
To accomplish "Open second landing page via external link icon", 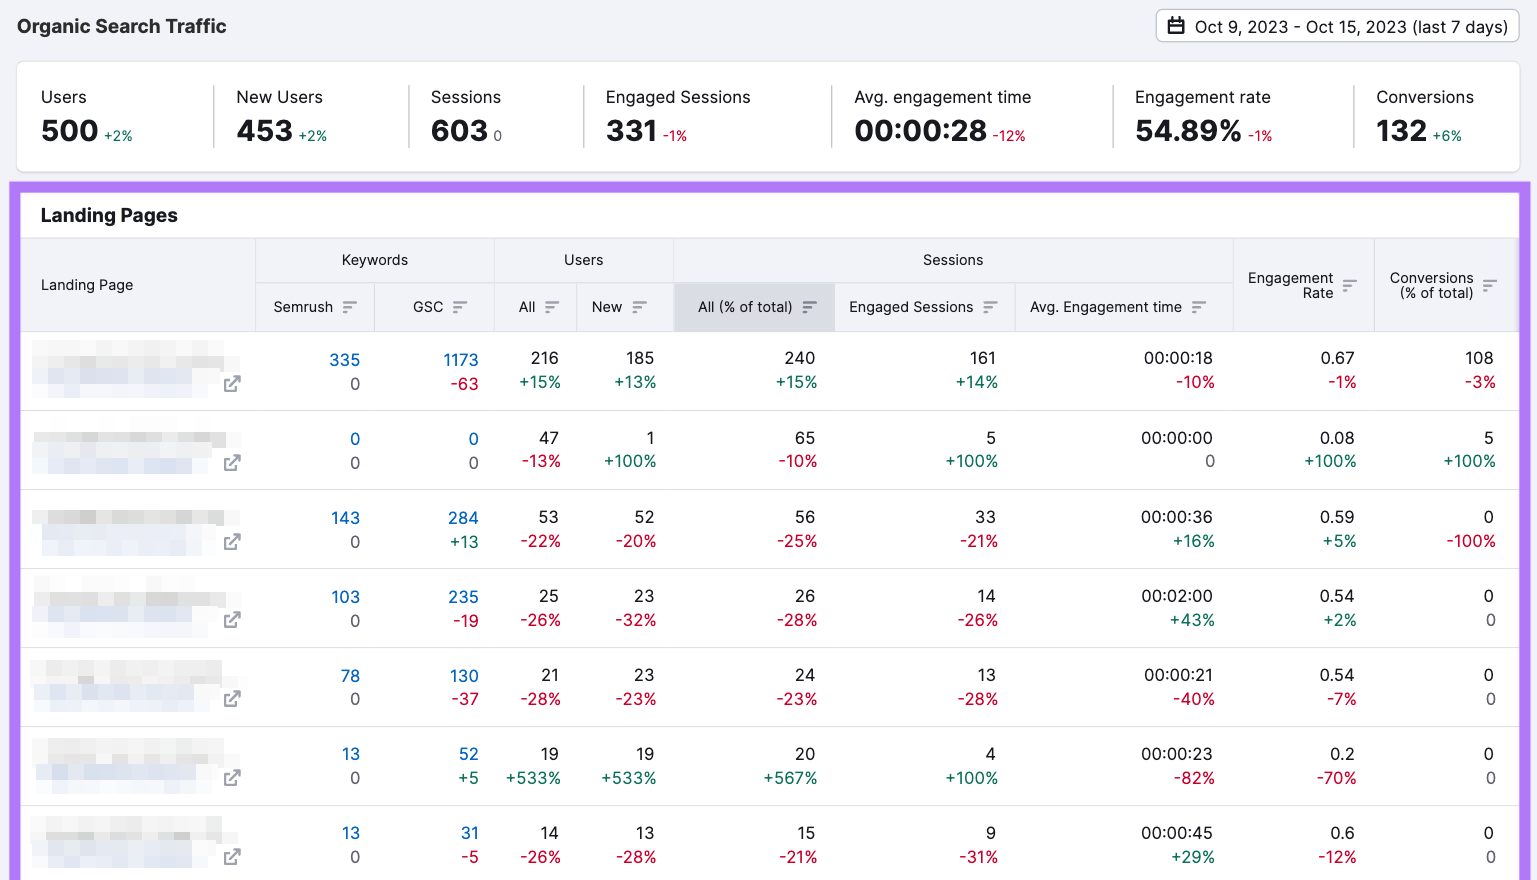I will (231, 462).
